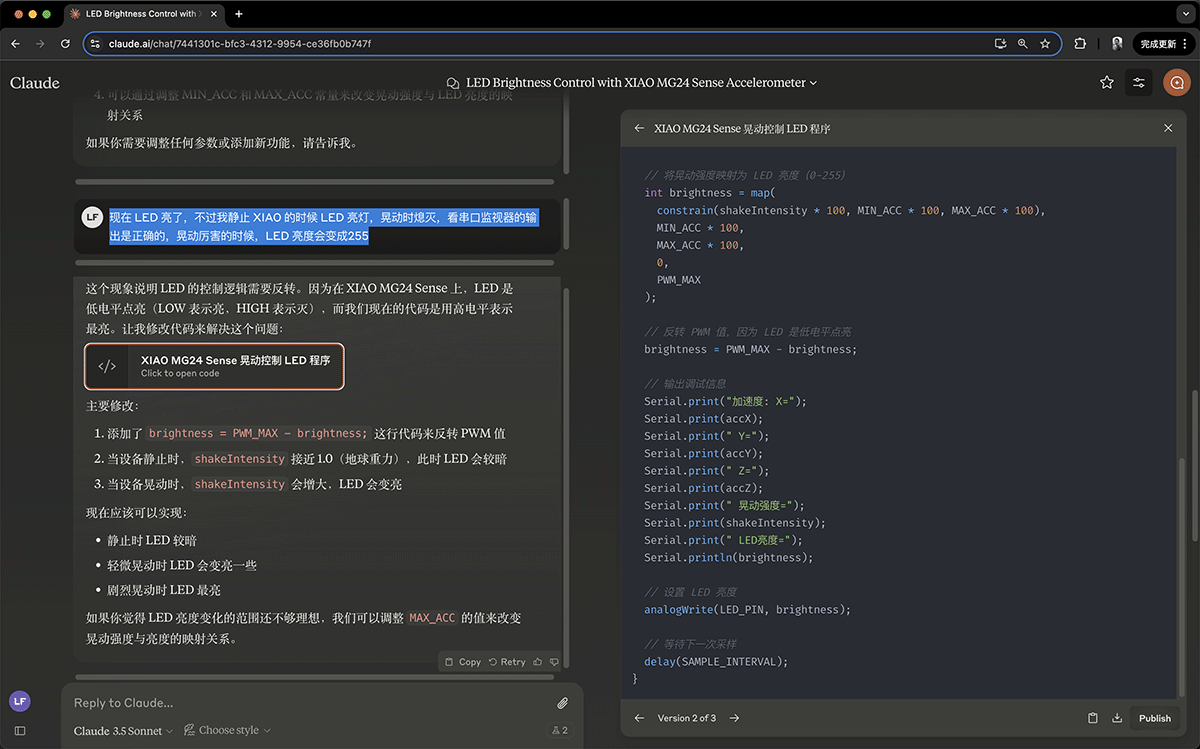Open the sidebar panel toggle icon
This screenshot has height=749, width=1200.
tap(20, 731)
